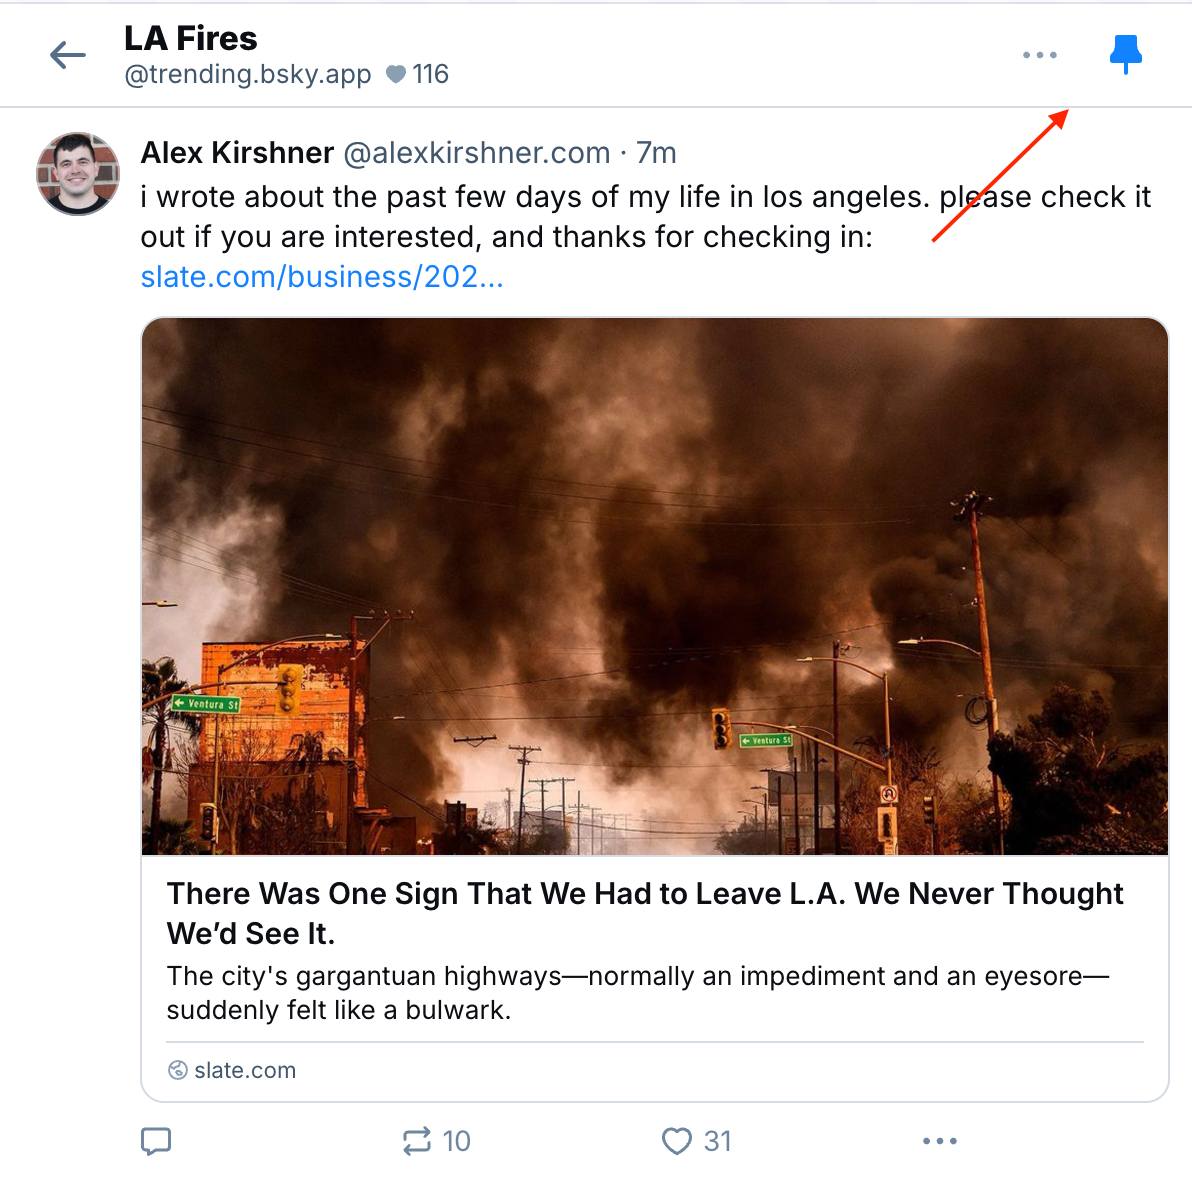Like the post with the heart icon
This screenshot has height=1186, width=1192.
point(677,1141)
